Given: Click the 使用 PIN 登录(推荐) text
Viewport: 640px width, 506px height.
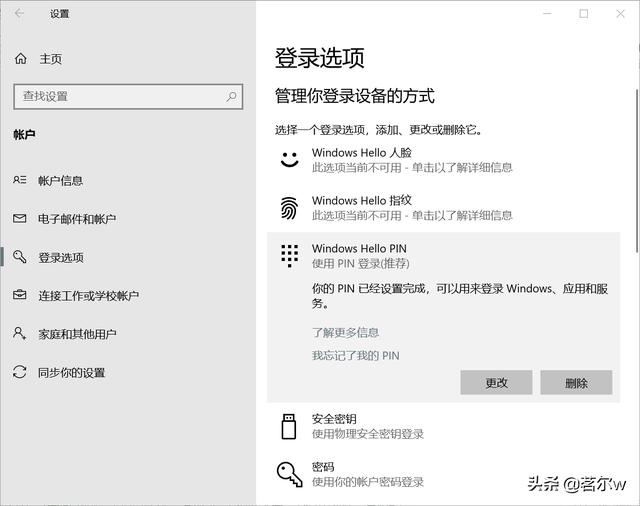Looking at the screenshot, I should tap(361, 264).
